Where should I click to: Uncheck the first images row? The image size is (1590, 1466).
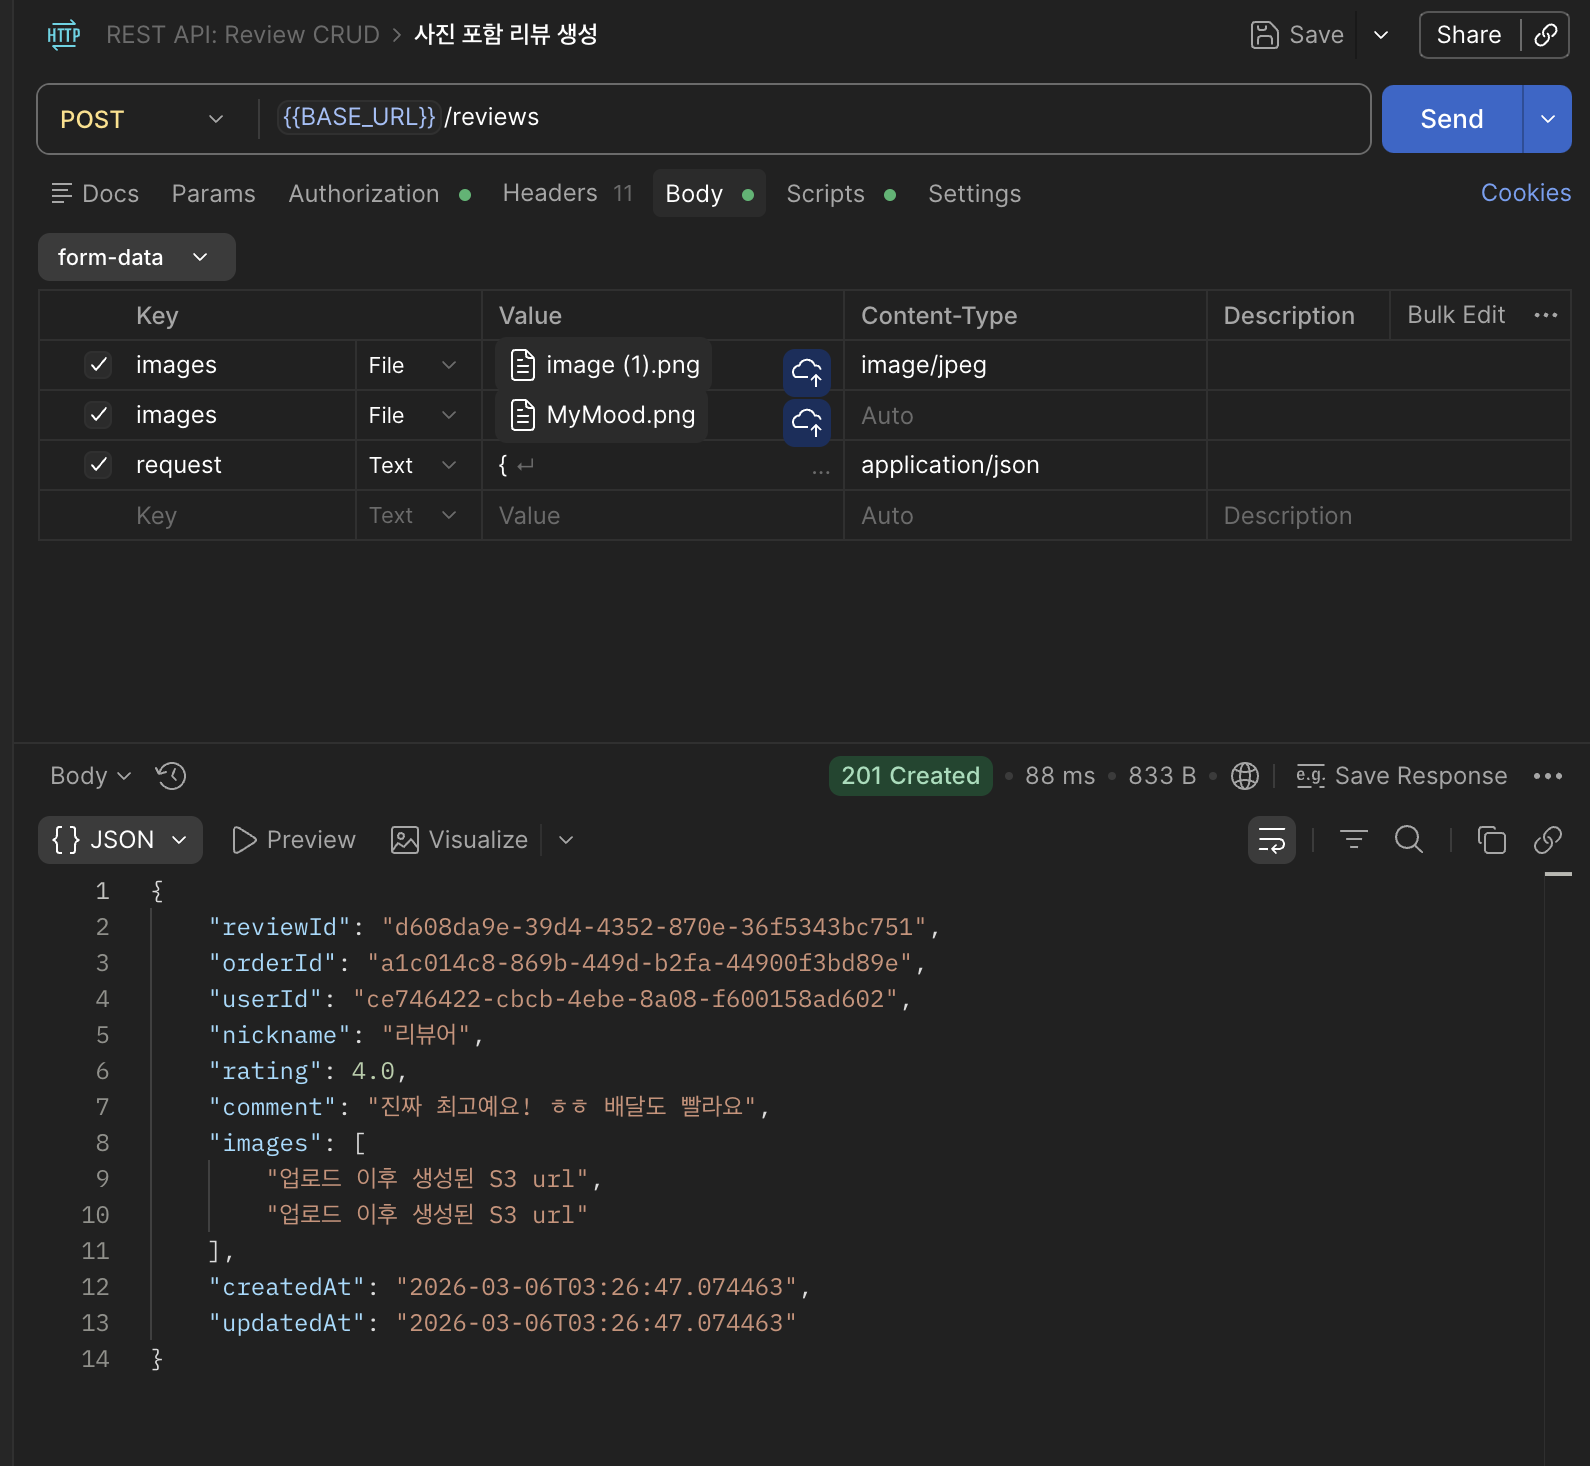98,365
